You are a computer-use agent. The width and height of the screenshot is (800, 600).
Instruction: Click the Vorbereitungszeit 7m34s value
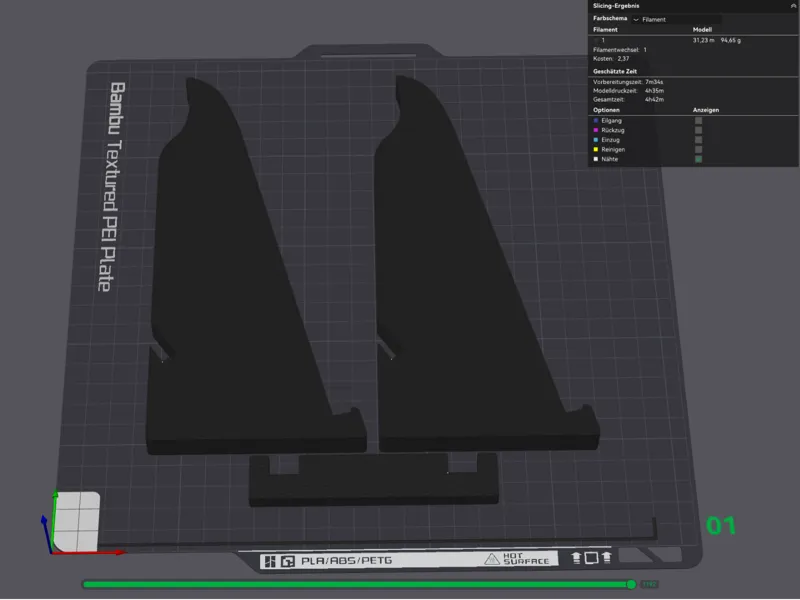654,82
